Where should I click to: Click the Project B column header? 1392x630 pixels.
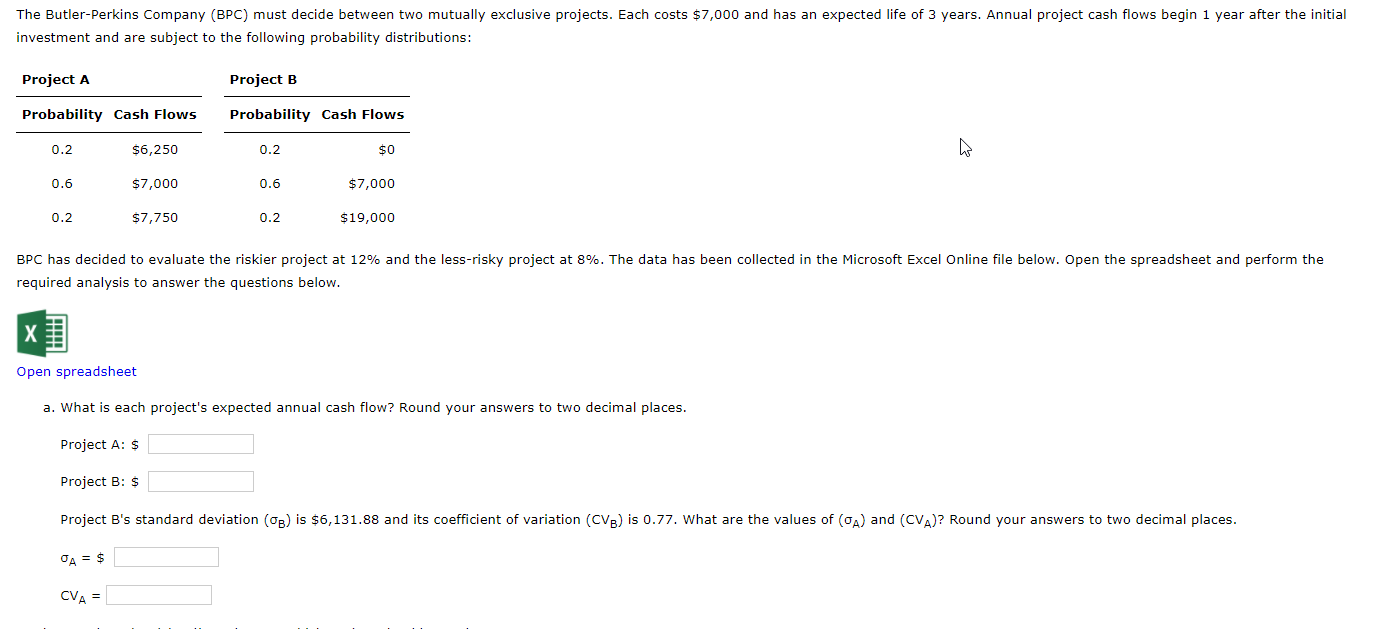click(263, 79)
